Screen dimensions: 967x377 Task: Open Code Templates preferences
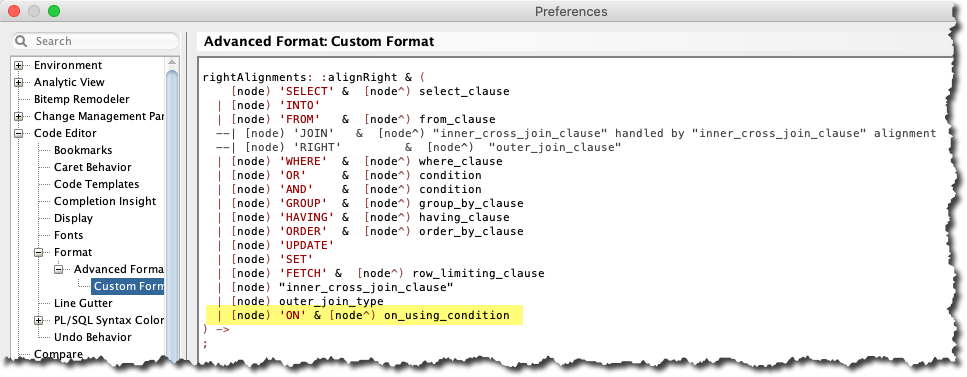pos(96,184)
